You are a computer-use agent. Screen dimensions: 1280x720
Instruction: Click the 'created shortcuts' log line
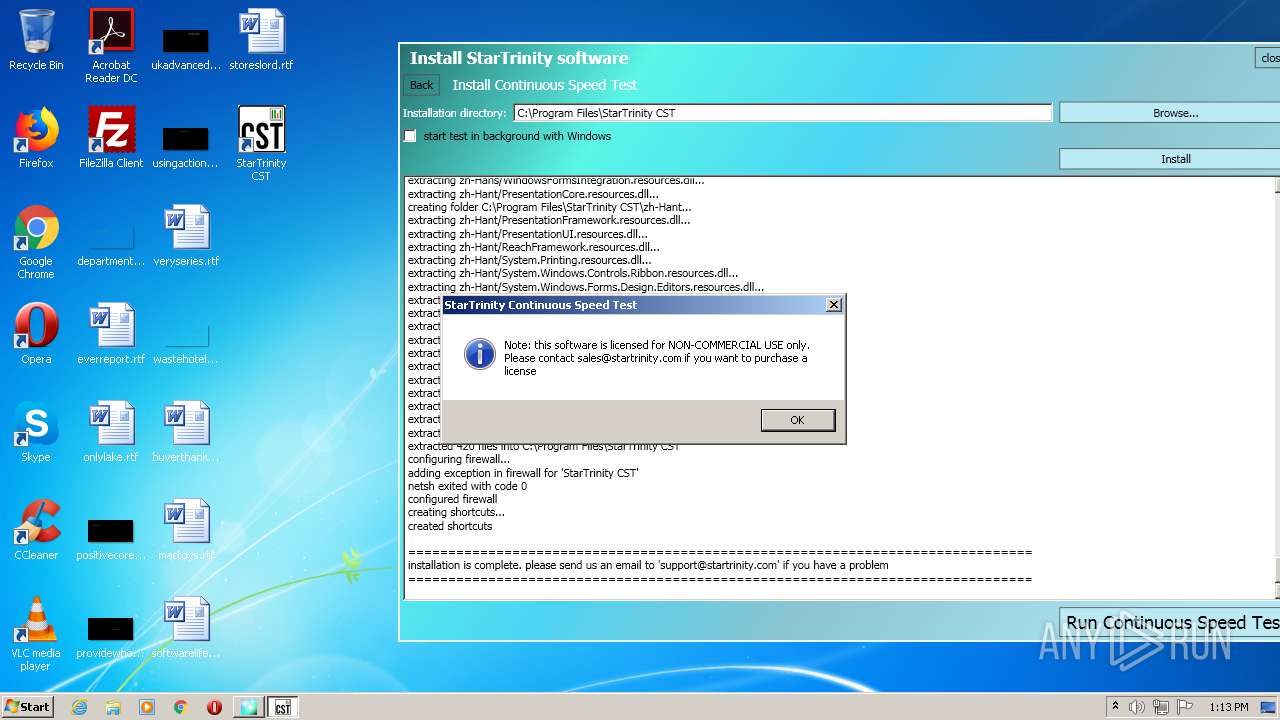[450, 526]
